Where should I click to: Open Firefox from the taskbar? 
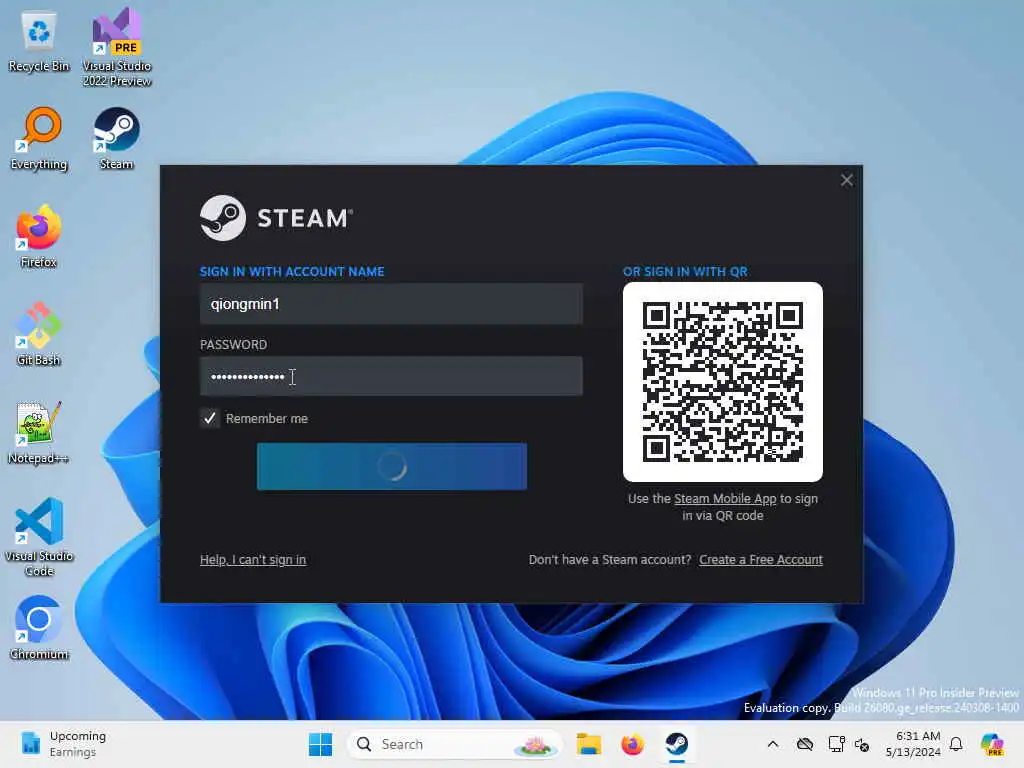coord(632,744)
